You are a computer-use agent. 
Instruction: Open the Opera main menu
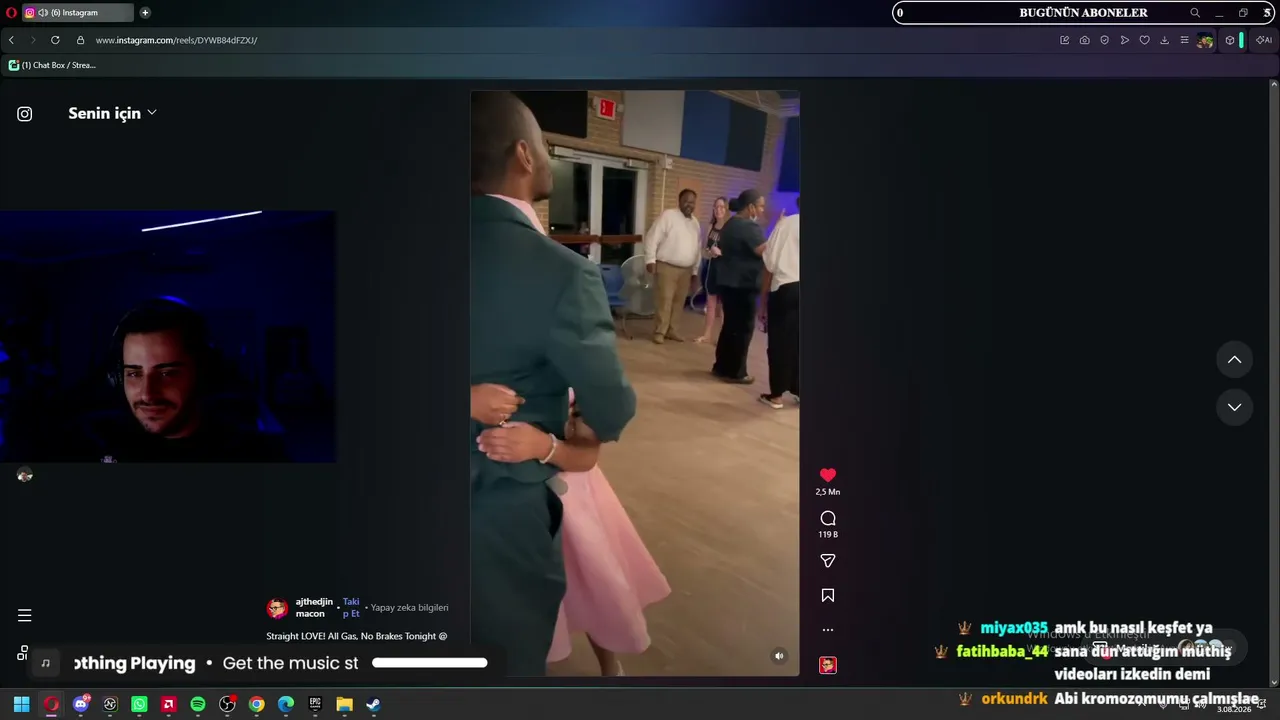pyautogui.click(x=11, y=13)
